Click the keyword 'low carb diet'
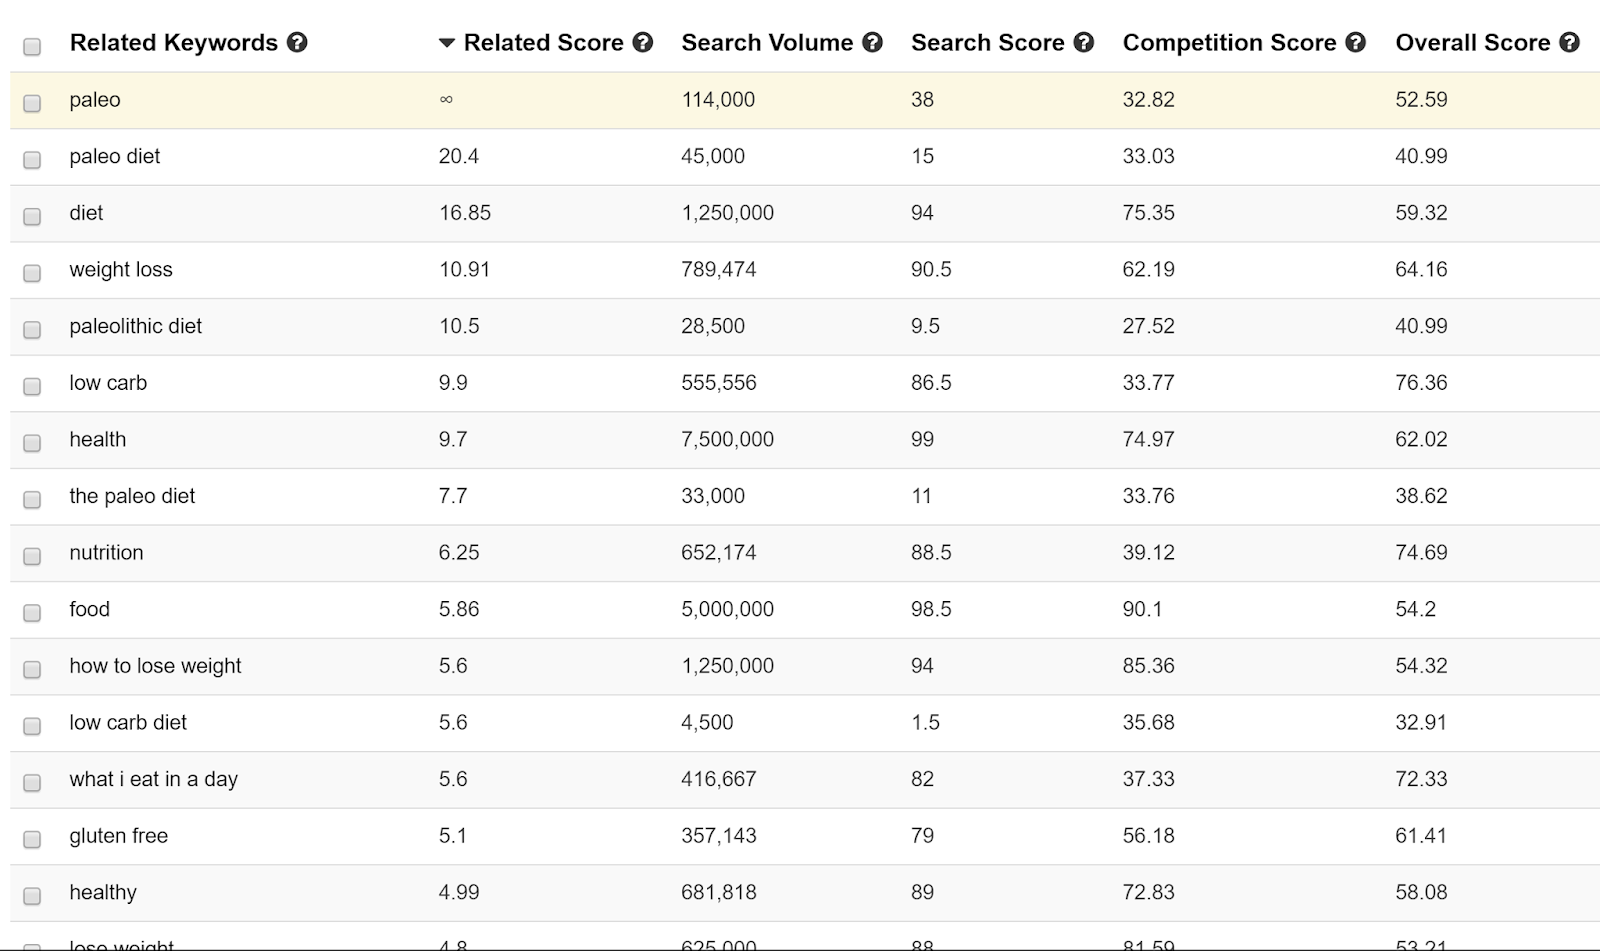 click(x=128, y=722)
